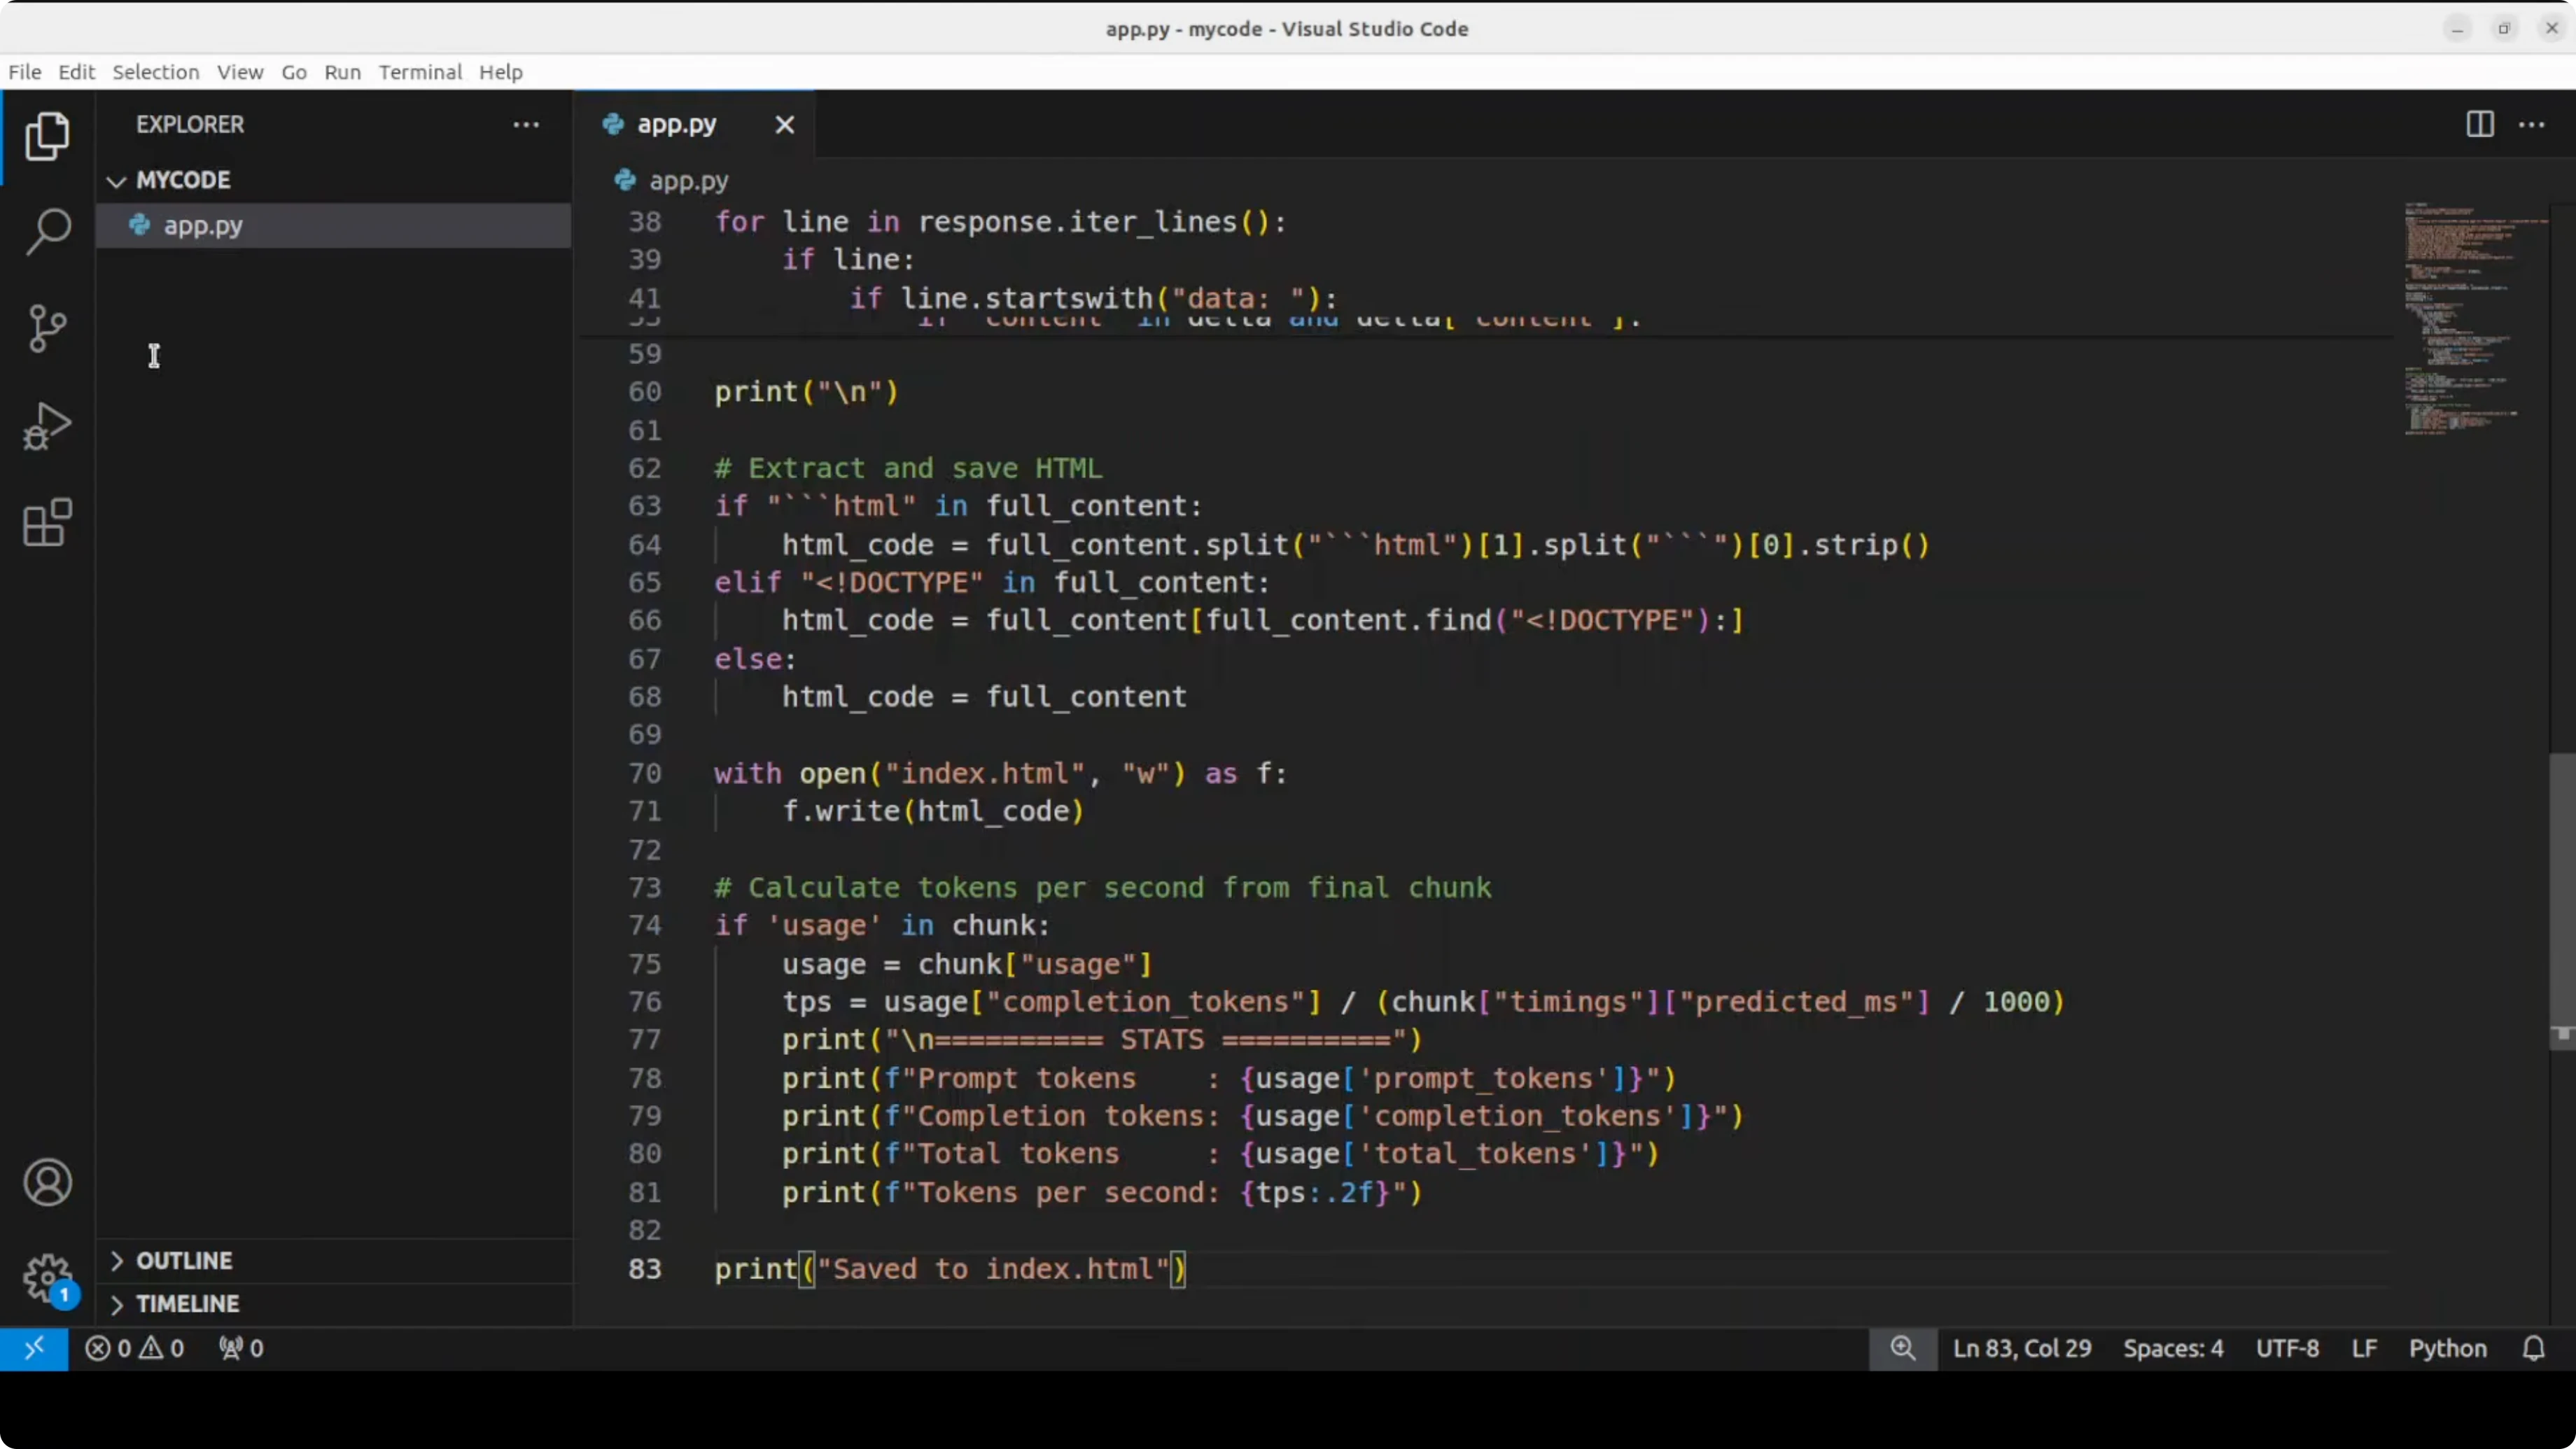
Task: Open the Extensions view
Action: (47, 523)
